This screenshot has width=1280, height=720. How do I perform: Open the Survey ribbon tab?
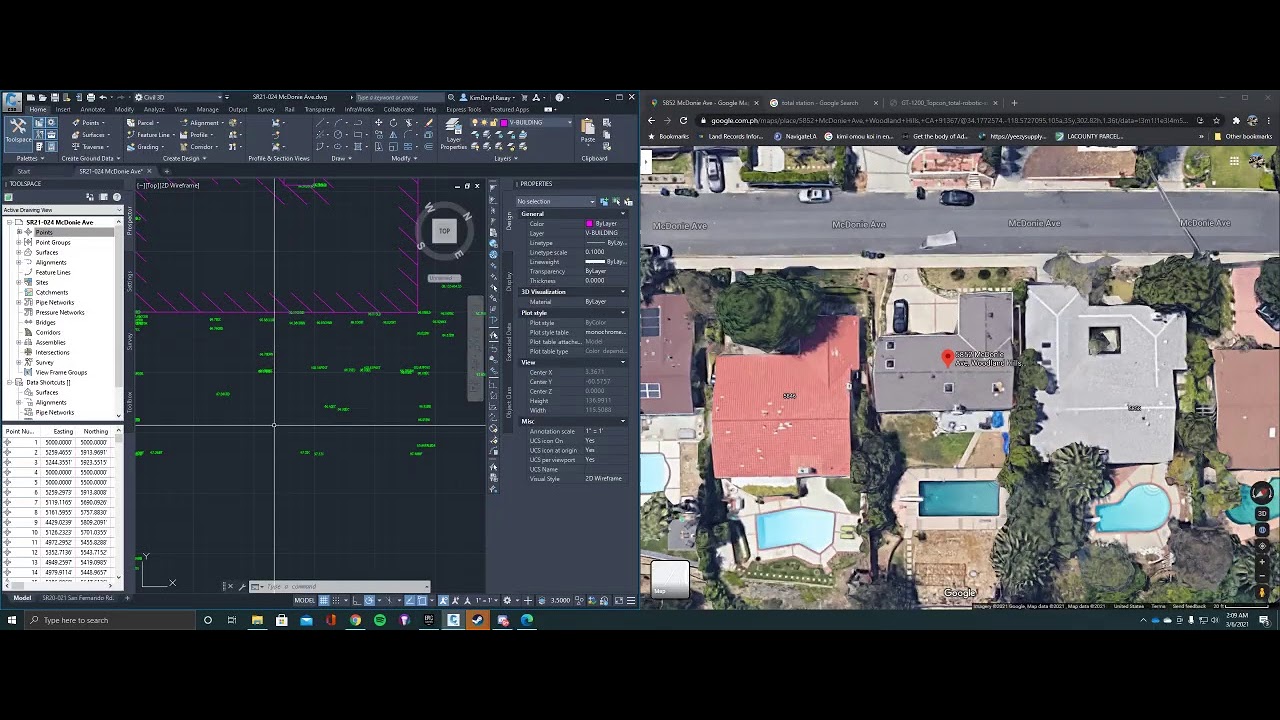(x=266, y=109)
